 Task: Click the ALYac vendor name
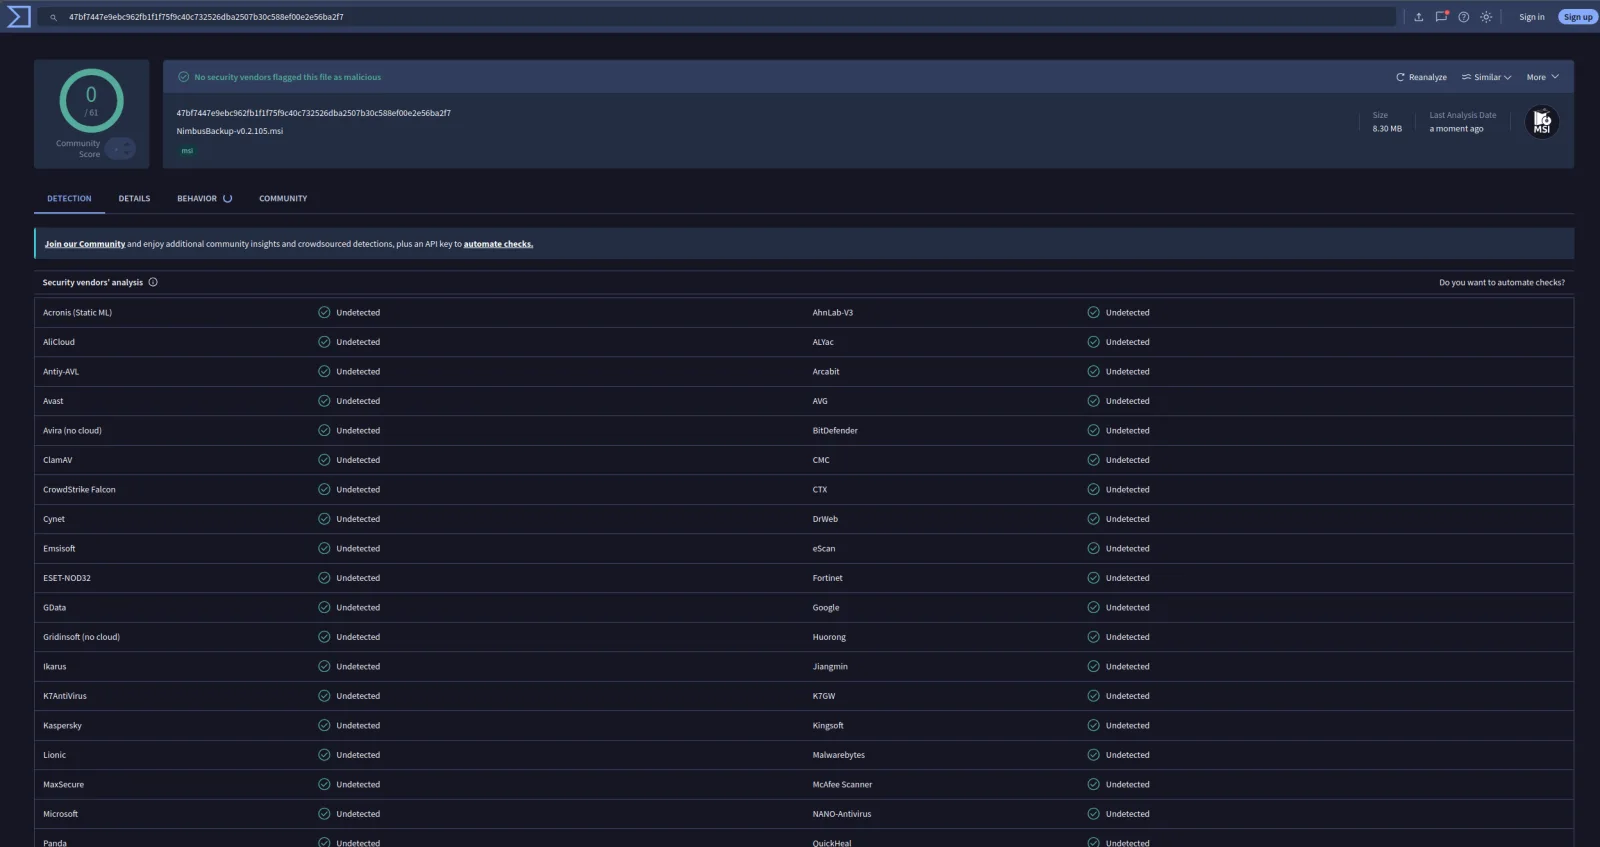coord(823,342)
